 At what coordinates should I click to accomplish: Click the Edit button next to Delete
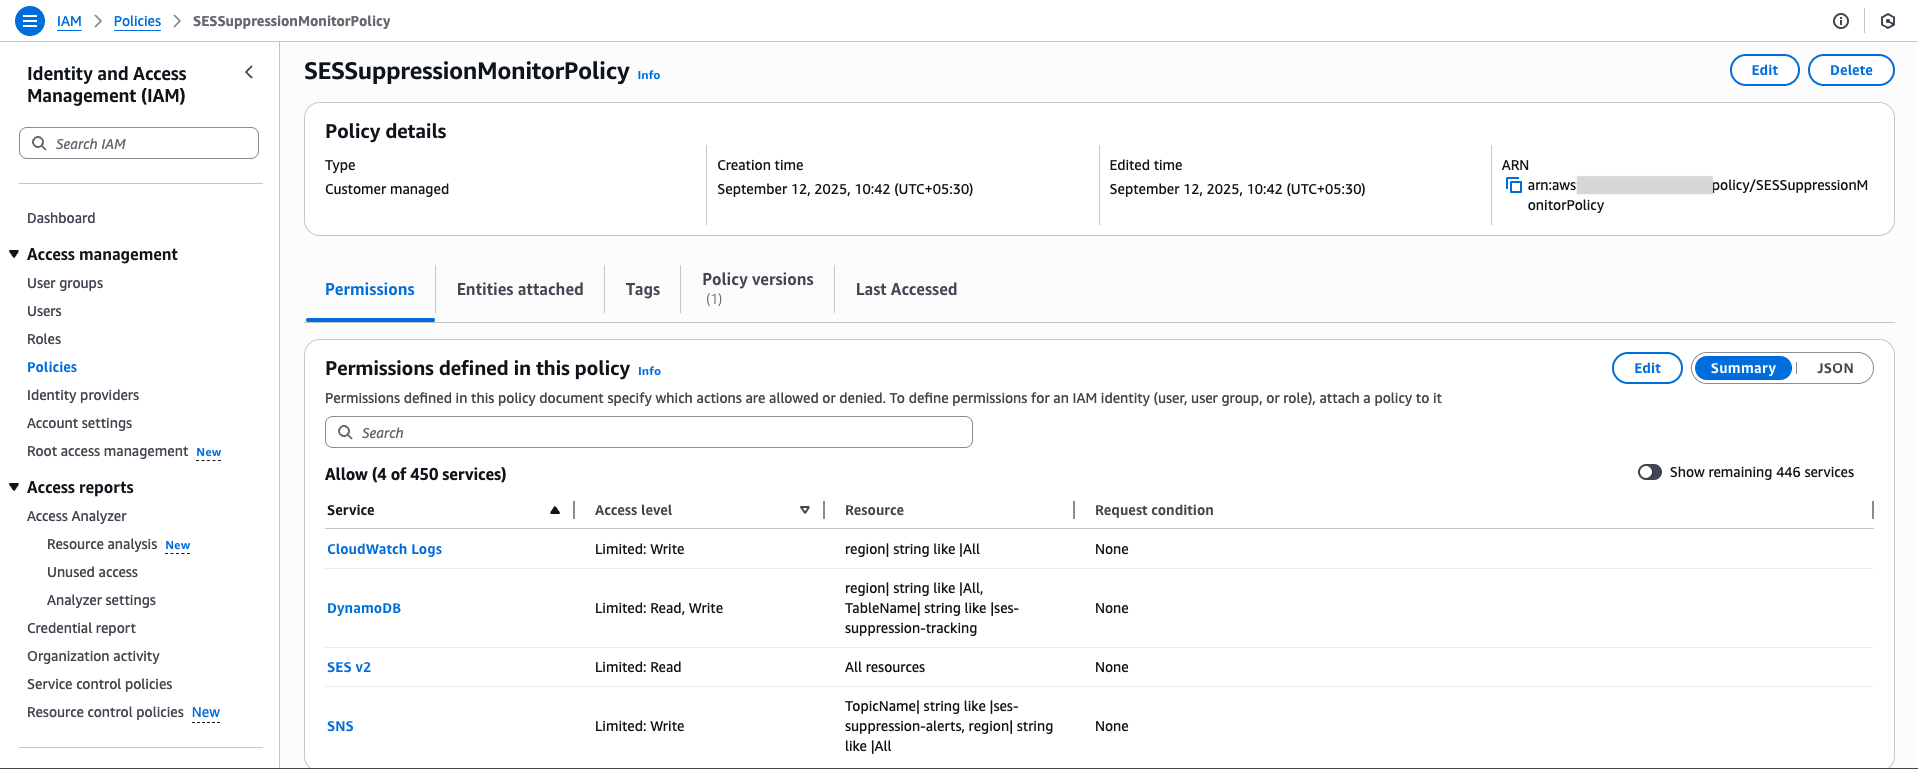click(1765, 70)
